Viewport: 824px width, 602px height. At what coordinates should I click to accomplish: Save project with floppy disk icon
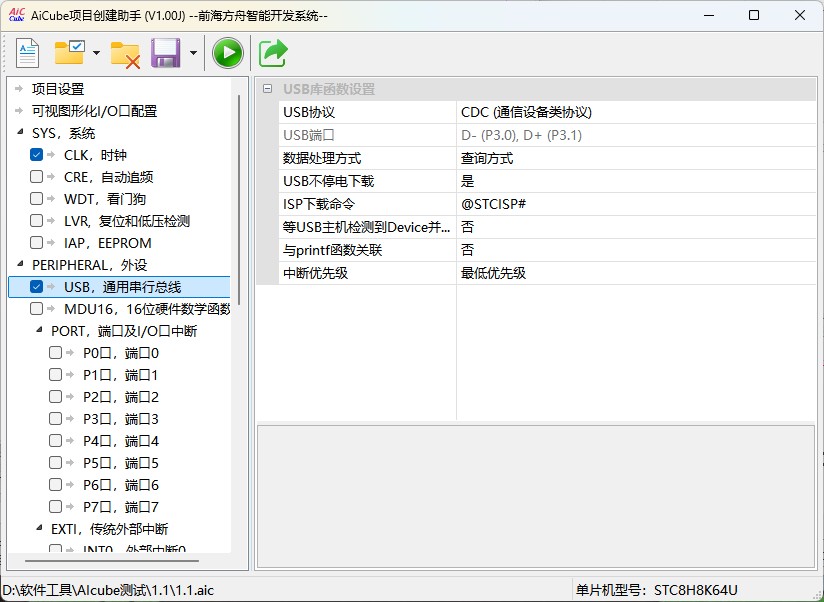click(x=166, y=53)
